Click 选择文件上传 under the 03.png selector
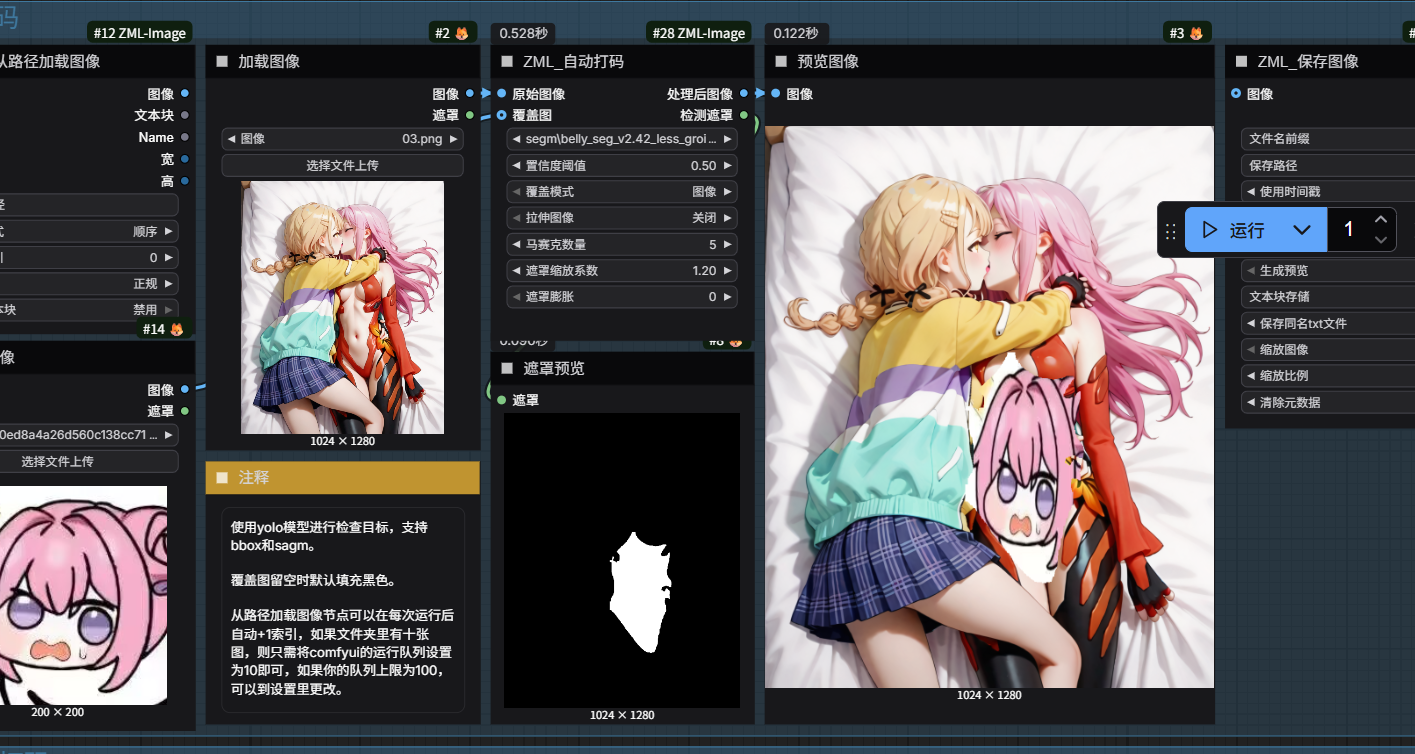 coord(342,165)
